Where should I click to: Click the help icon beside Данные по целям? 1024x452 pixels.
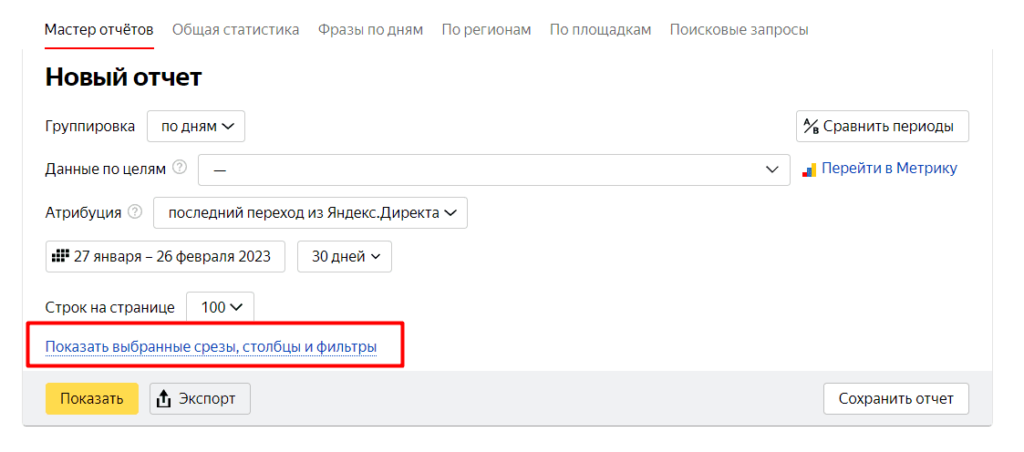tap(180, 168)
